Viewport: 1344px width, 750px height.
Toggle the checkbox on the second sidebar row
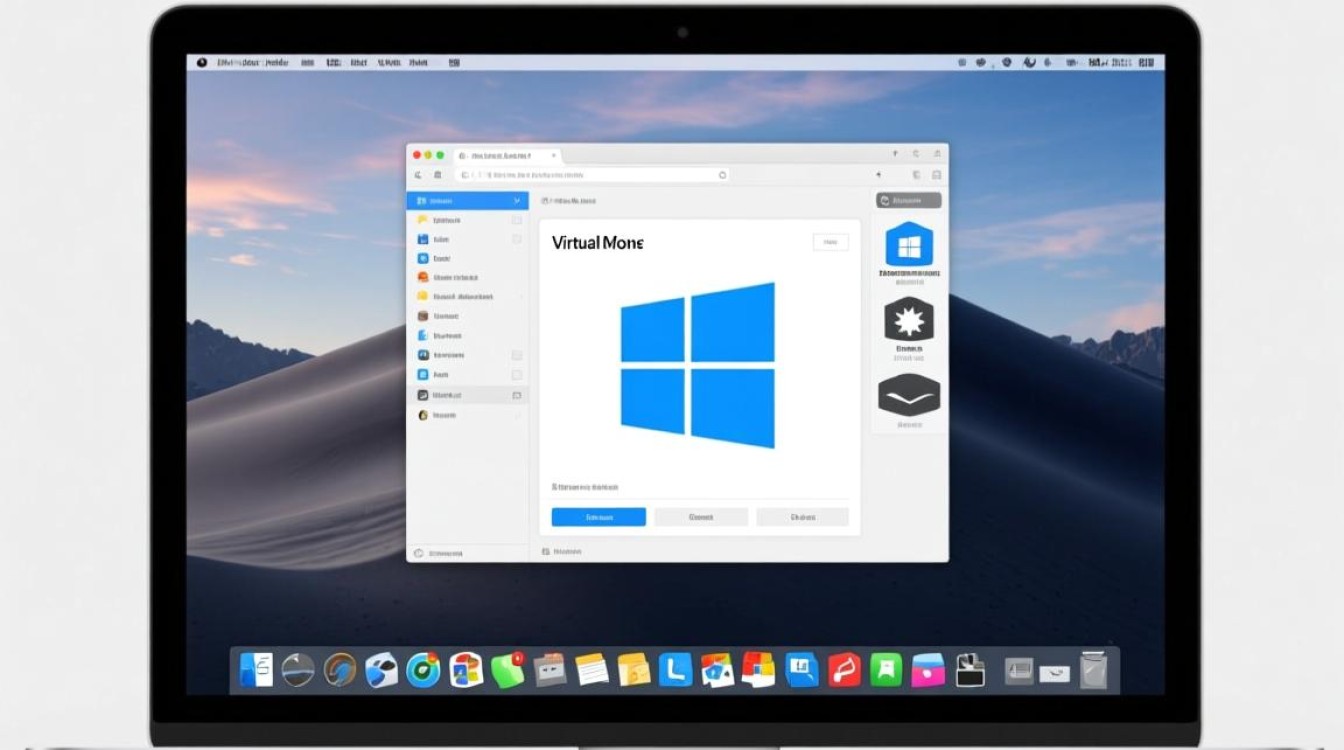pyautogui.click(x=517, y=220)
